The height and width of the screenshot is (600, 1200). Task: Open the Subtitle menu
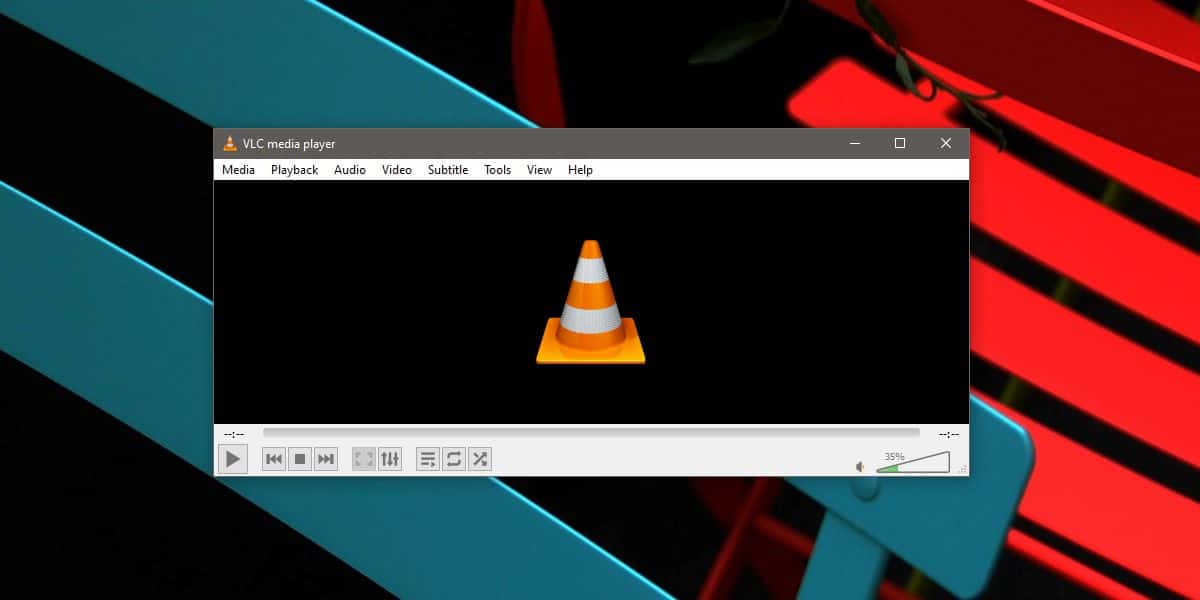[x=448, y=170]
